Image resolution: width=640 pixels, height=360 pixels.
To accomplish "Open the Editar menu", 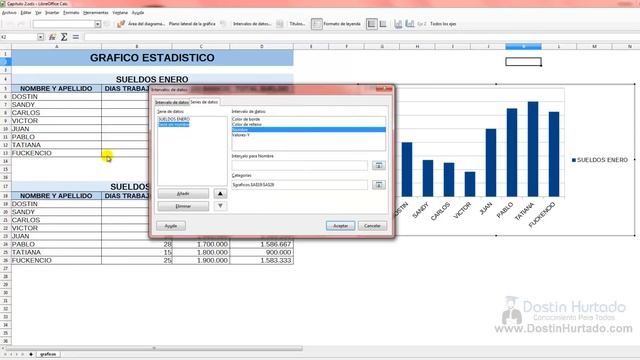I will (x=26, y=13).
